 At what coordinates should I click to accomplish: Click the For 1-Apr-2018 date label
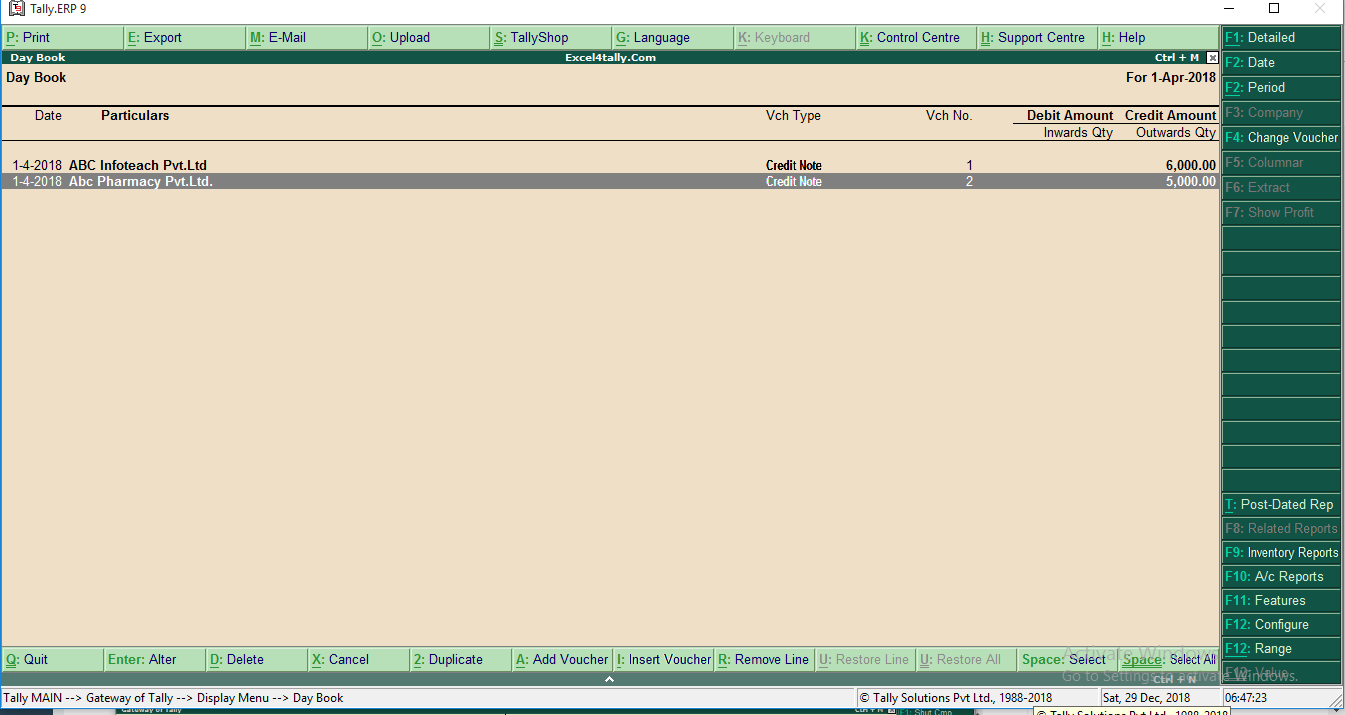point(1171,78)
